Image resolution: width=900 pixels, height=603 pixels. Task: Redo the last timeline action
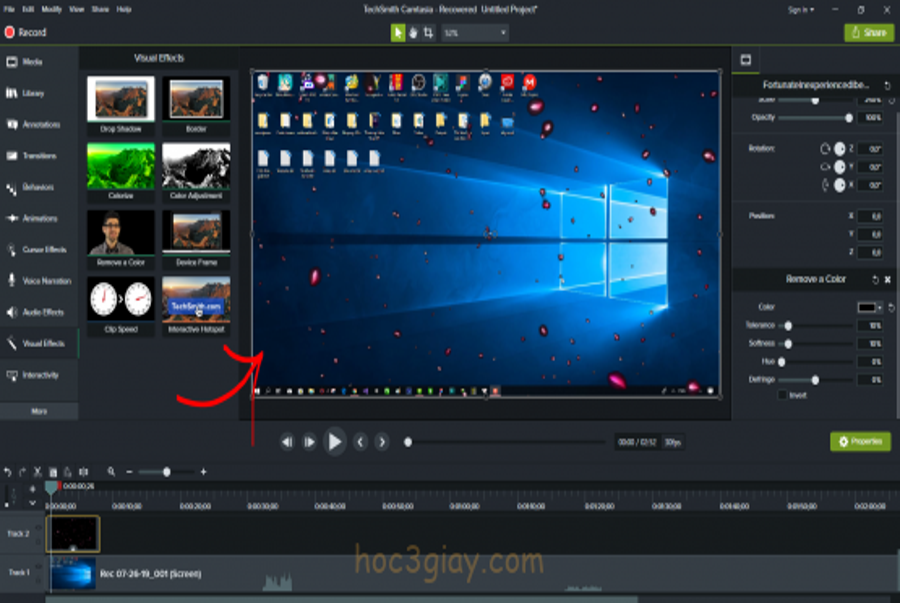point(22,472)
